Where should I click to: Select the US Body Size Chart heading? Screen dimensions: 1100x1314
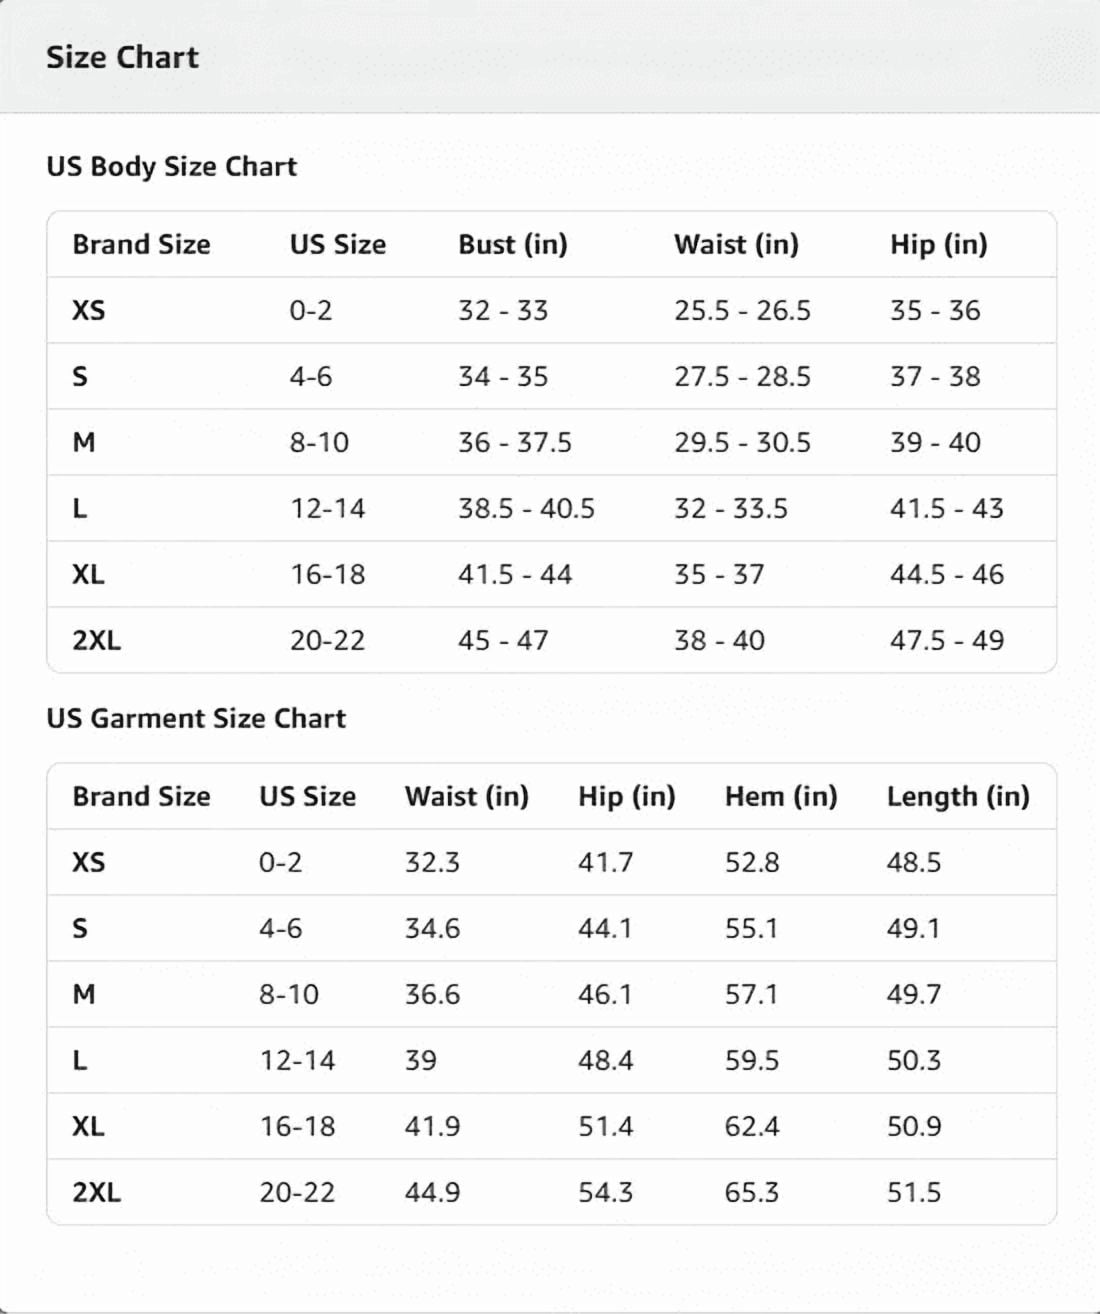[x=172, y=166]
